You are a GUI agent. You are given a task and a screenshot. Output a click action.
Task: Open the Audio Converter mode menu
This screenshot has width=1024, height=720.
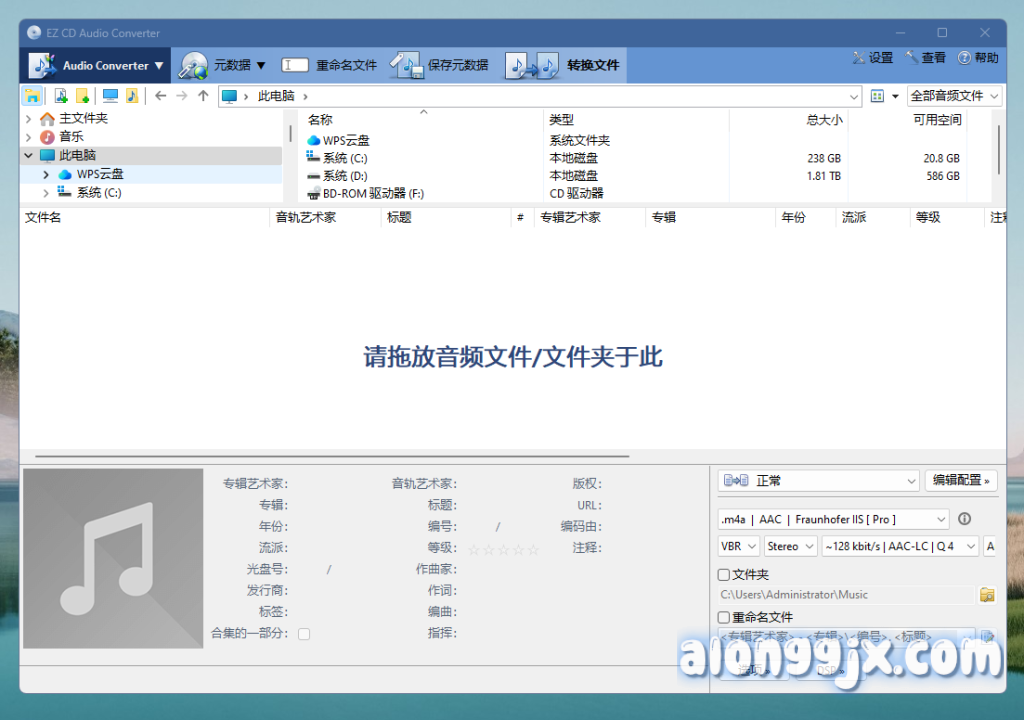click(96, 66)
